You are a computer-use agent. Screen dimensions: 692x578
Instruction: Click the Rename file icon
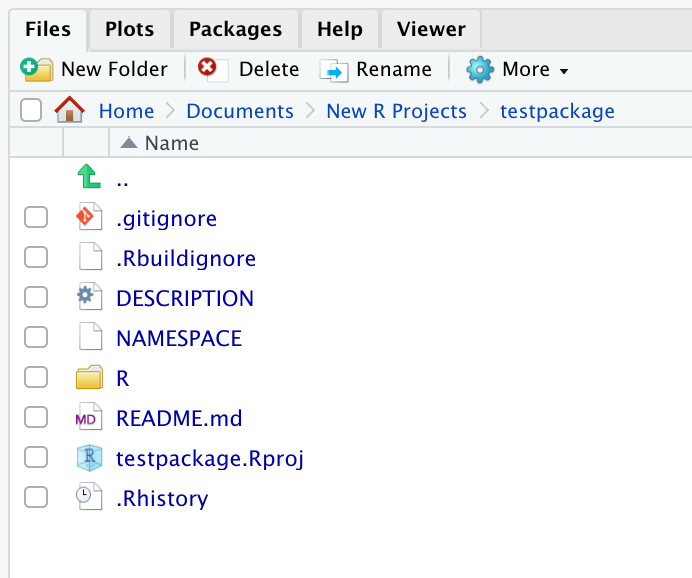click(334, 70)
